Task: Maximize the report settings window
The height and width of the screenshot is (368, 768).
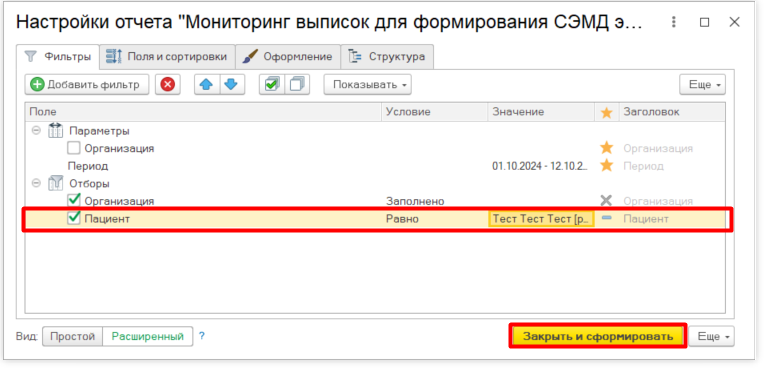Action: click(704, 22)
